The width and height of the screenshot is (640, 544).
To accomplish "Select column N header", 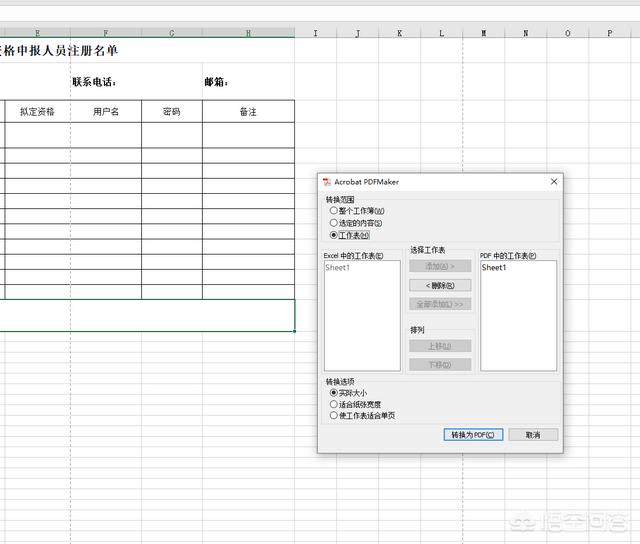I will tap(526, 33).
